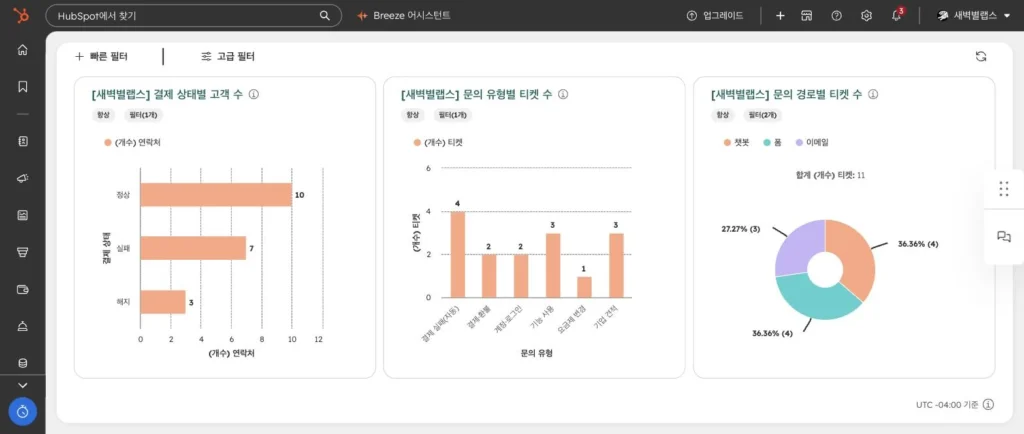This screenshot has width=1024, height=434.
Task: Click 항상 tag in 결제 상태별 card
Action: click(x=103, y=115)
